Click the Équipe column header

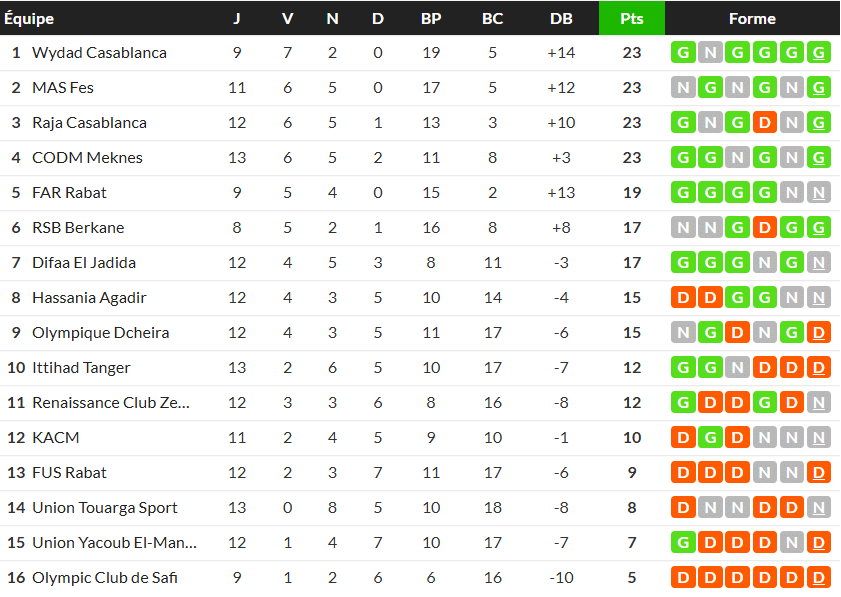click(x=30, y=19)
